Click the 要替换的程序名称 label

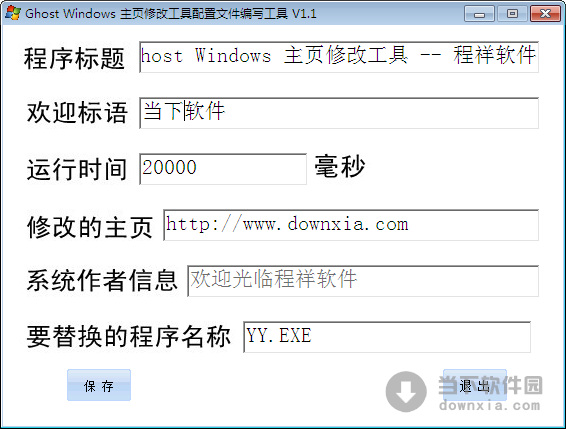(129, 336)
